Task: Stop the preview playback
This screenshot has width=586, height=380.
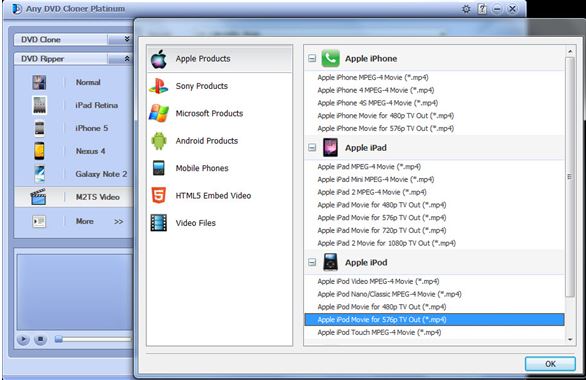Action: click(40, 339)
